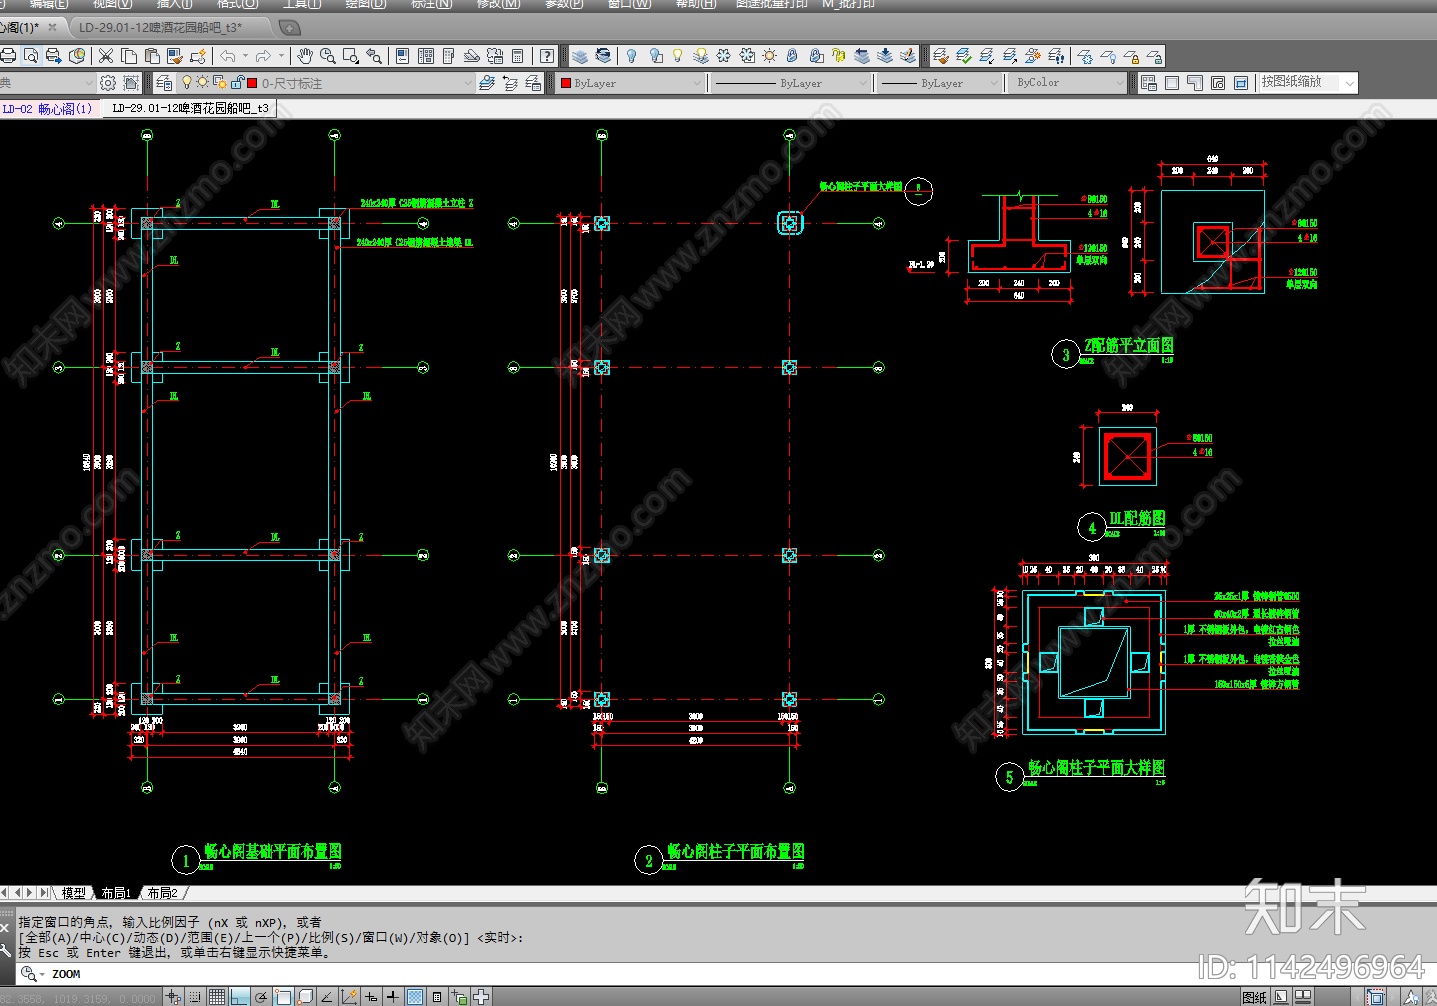Select Zoom Realtime magnifier tool
The height and width of the screenshot is (1006, 1437).
point(327,56)
